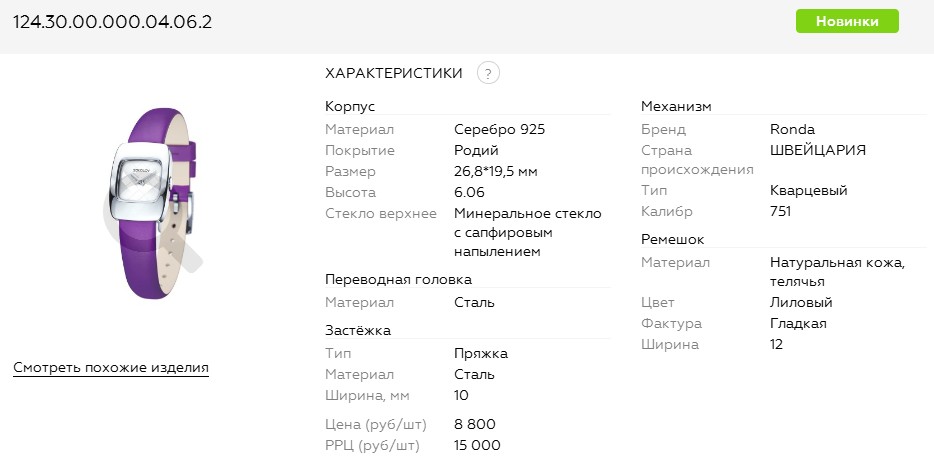
Task: Click the Ремешок section header
Action: tap(673, 239)
